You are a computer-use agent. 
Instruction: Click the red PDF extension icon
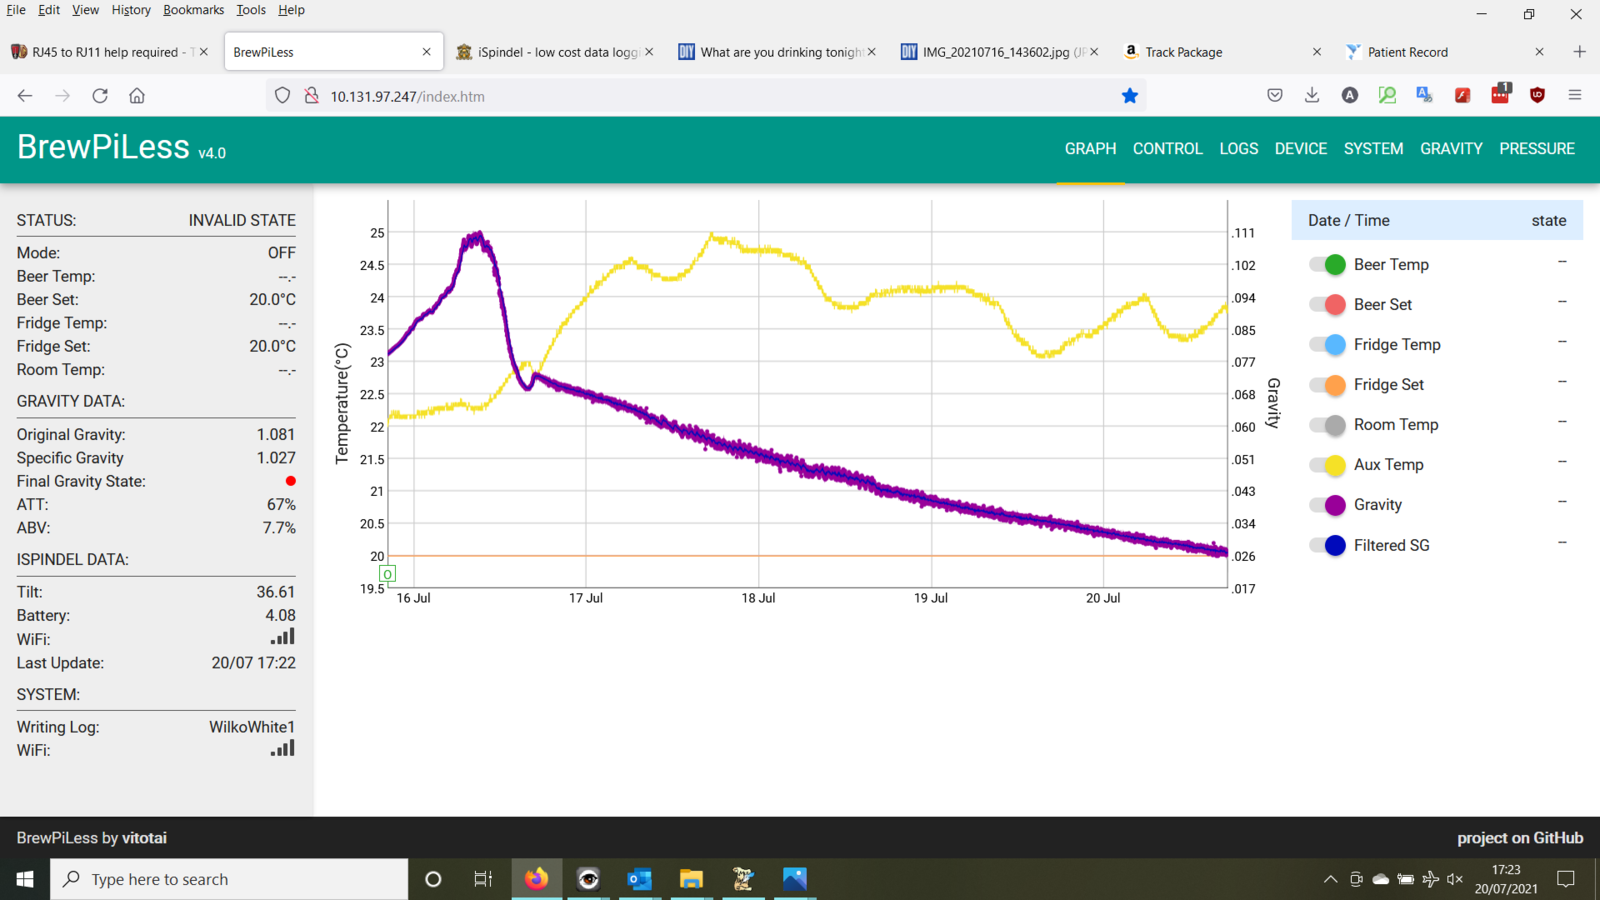click(x=1462, y=96)
